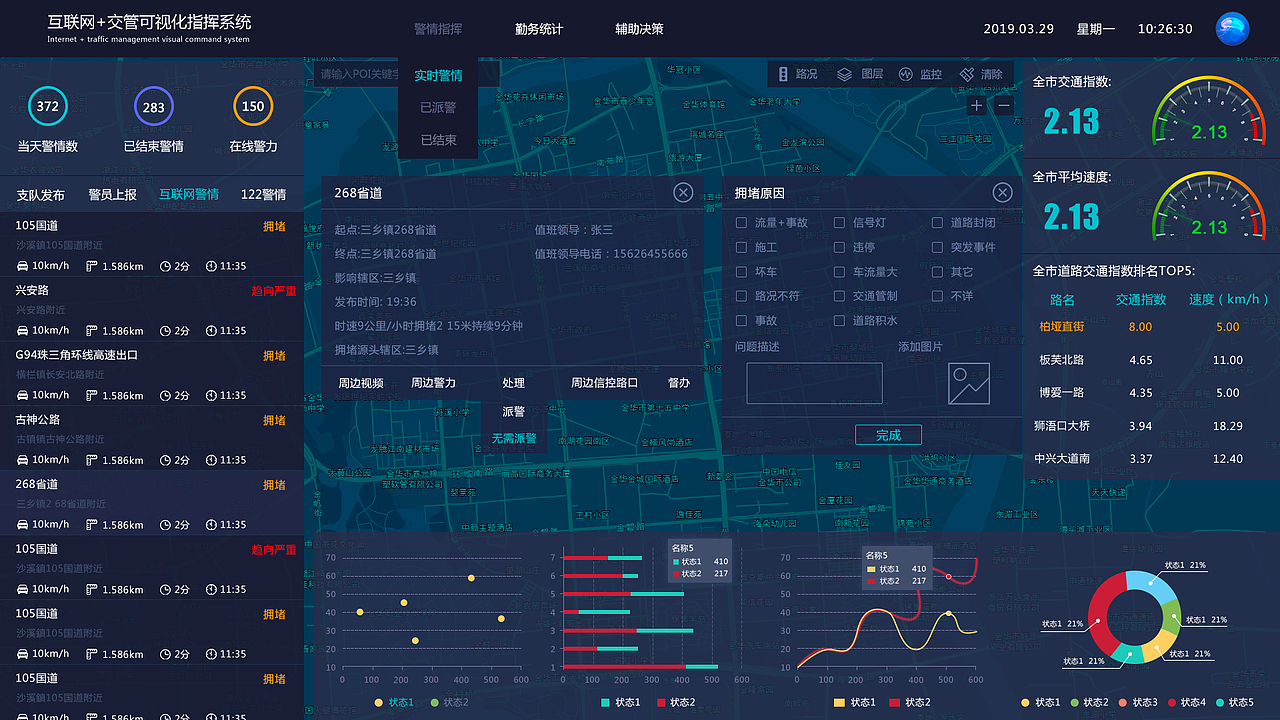
Task: Click the weather globe icon top right
Action: 1232,29
